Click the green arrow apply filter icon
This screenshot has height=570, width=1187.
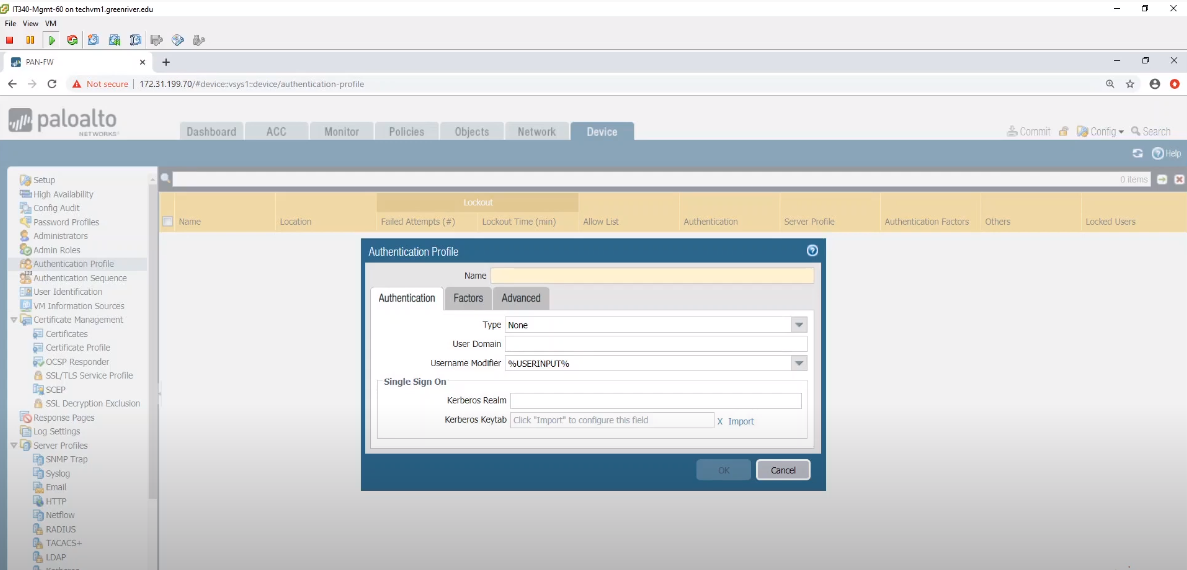coord(1162,179)
